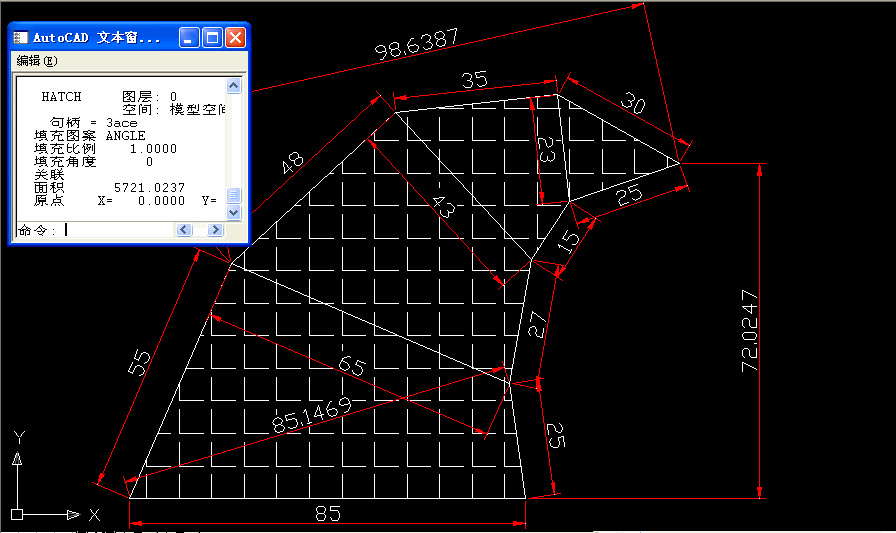Maximize the AutoCAD text window
Screen dimensions: 896x533
[212, 38]
